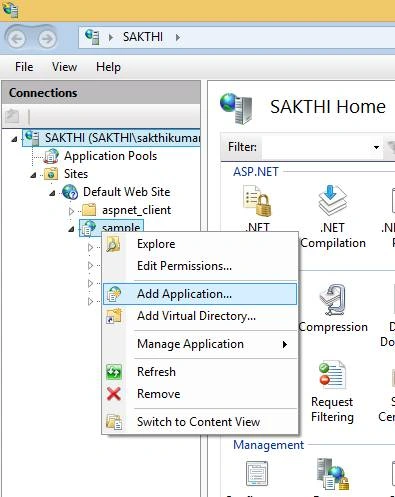Viewport: 395px width, 497px height.
Task: Open the Request Filtering feature icon
Action: point(332,374)
